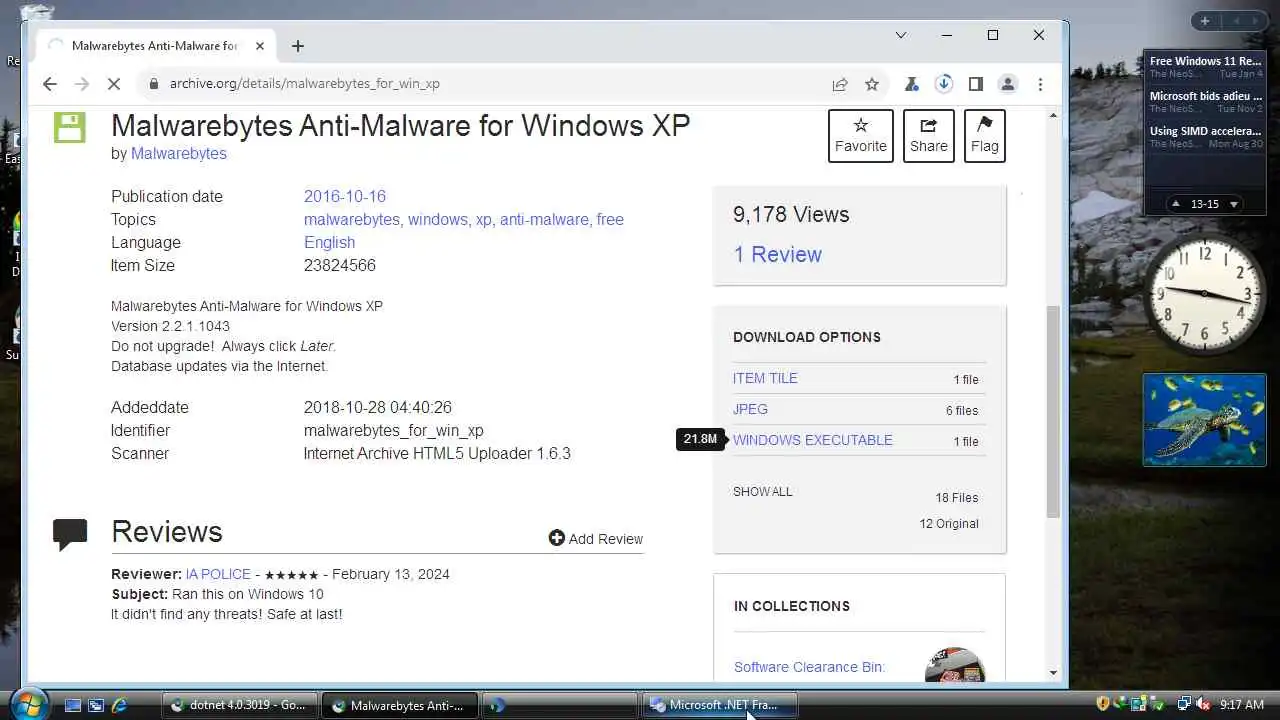
Task: Switch to Malwarebytes Anti- taskbar button
Action: tap(399, 705)
